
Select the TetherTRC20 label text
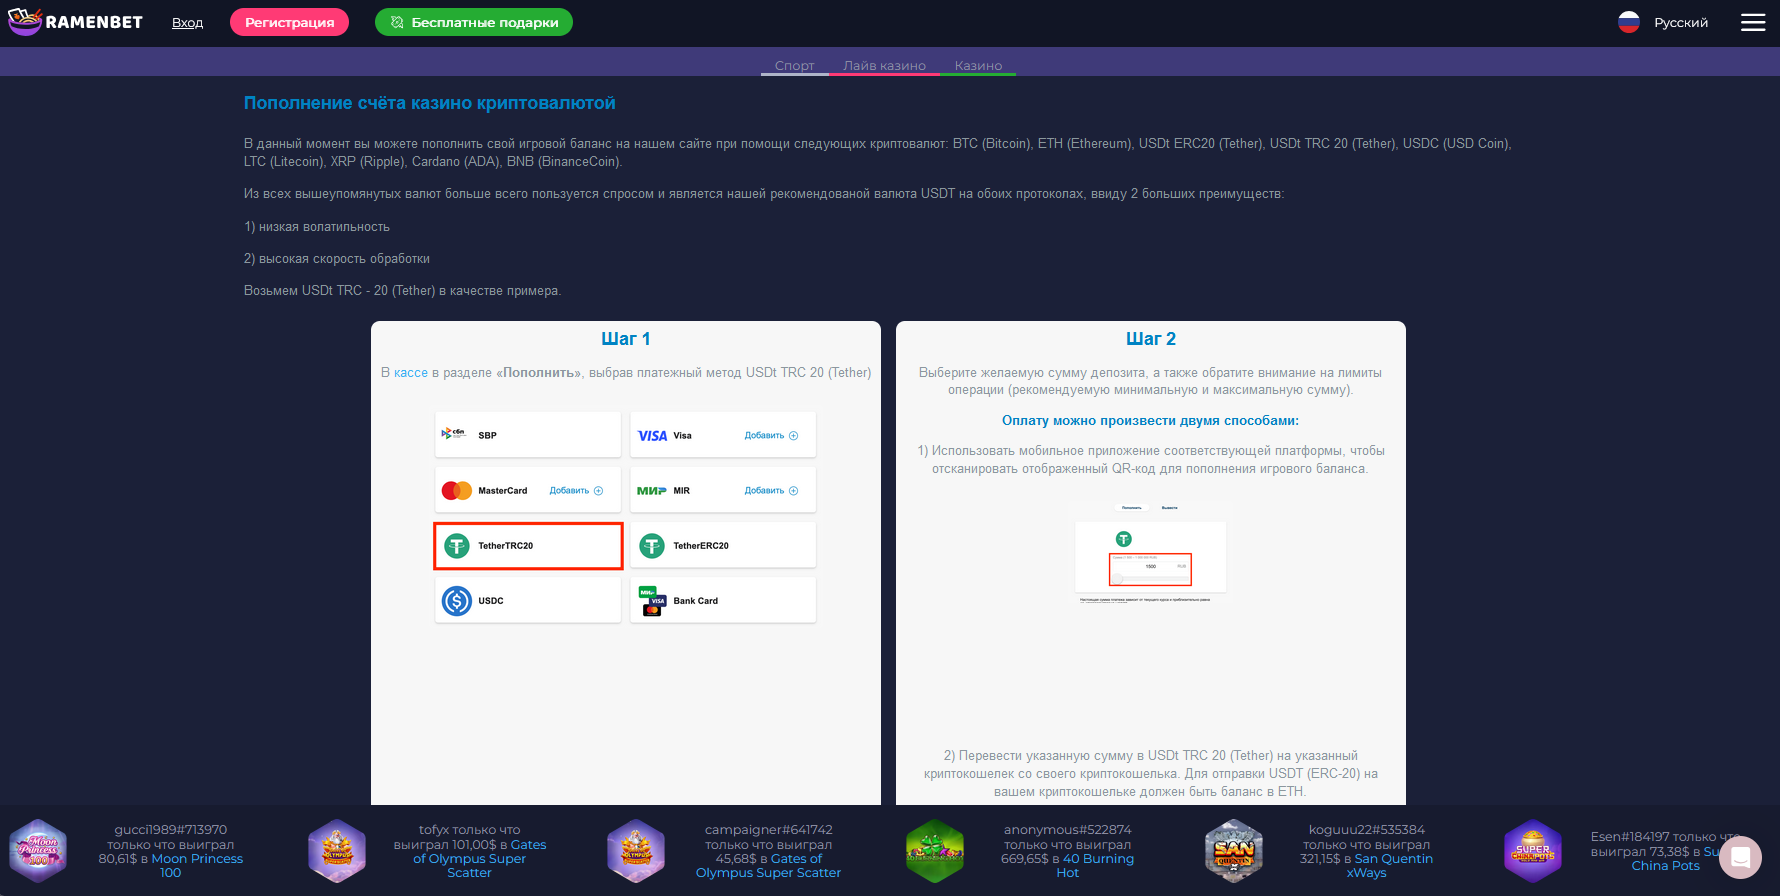505,545
